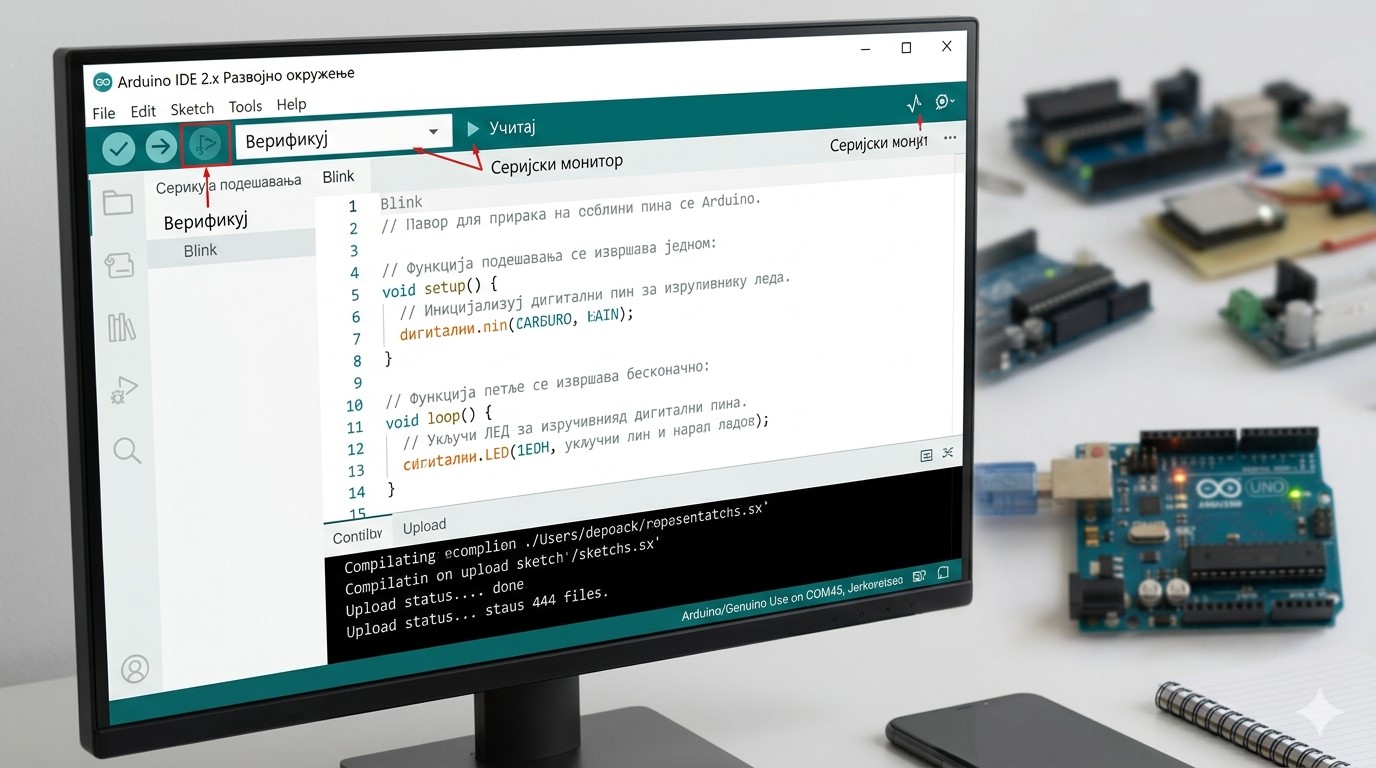Click the output line ending 444 files
This screenshot has height=768, width=1376.
(x=476, y=613)
